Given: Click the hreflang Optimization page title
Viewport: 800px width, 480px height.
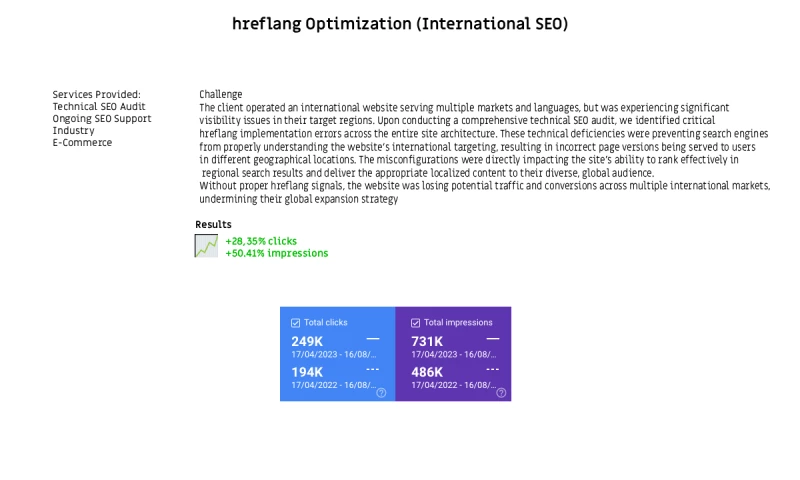Looking at the screenshot, I should pos(400,23).
